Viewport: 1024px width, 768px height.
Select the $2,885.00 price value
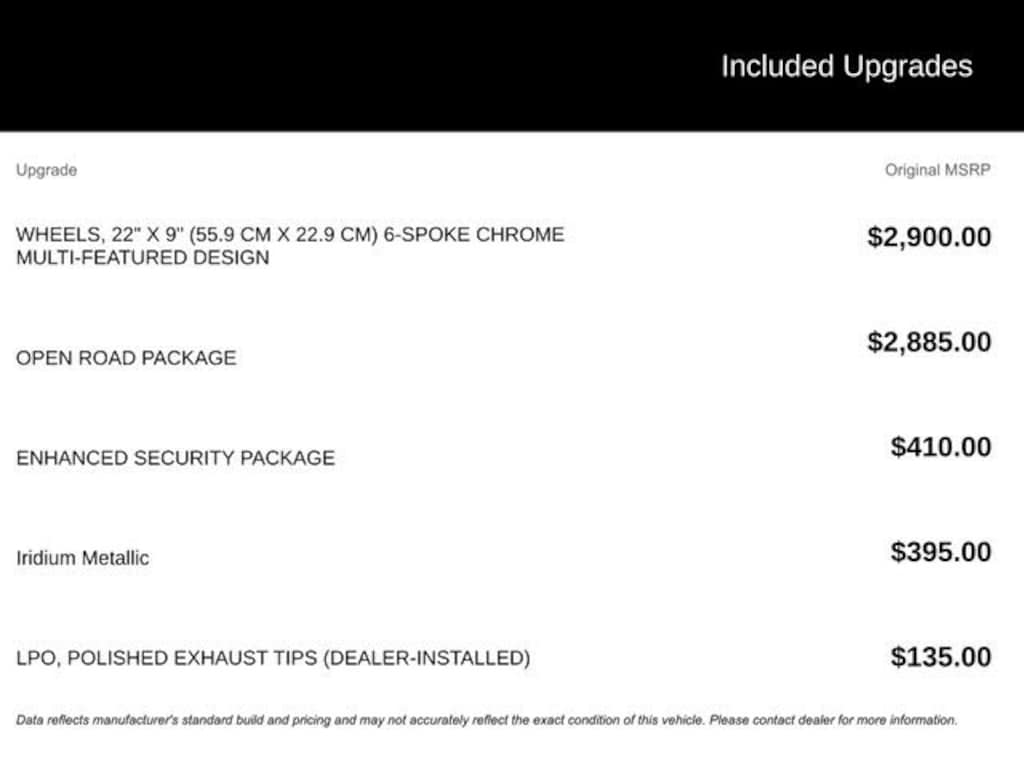(929, 342)
